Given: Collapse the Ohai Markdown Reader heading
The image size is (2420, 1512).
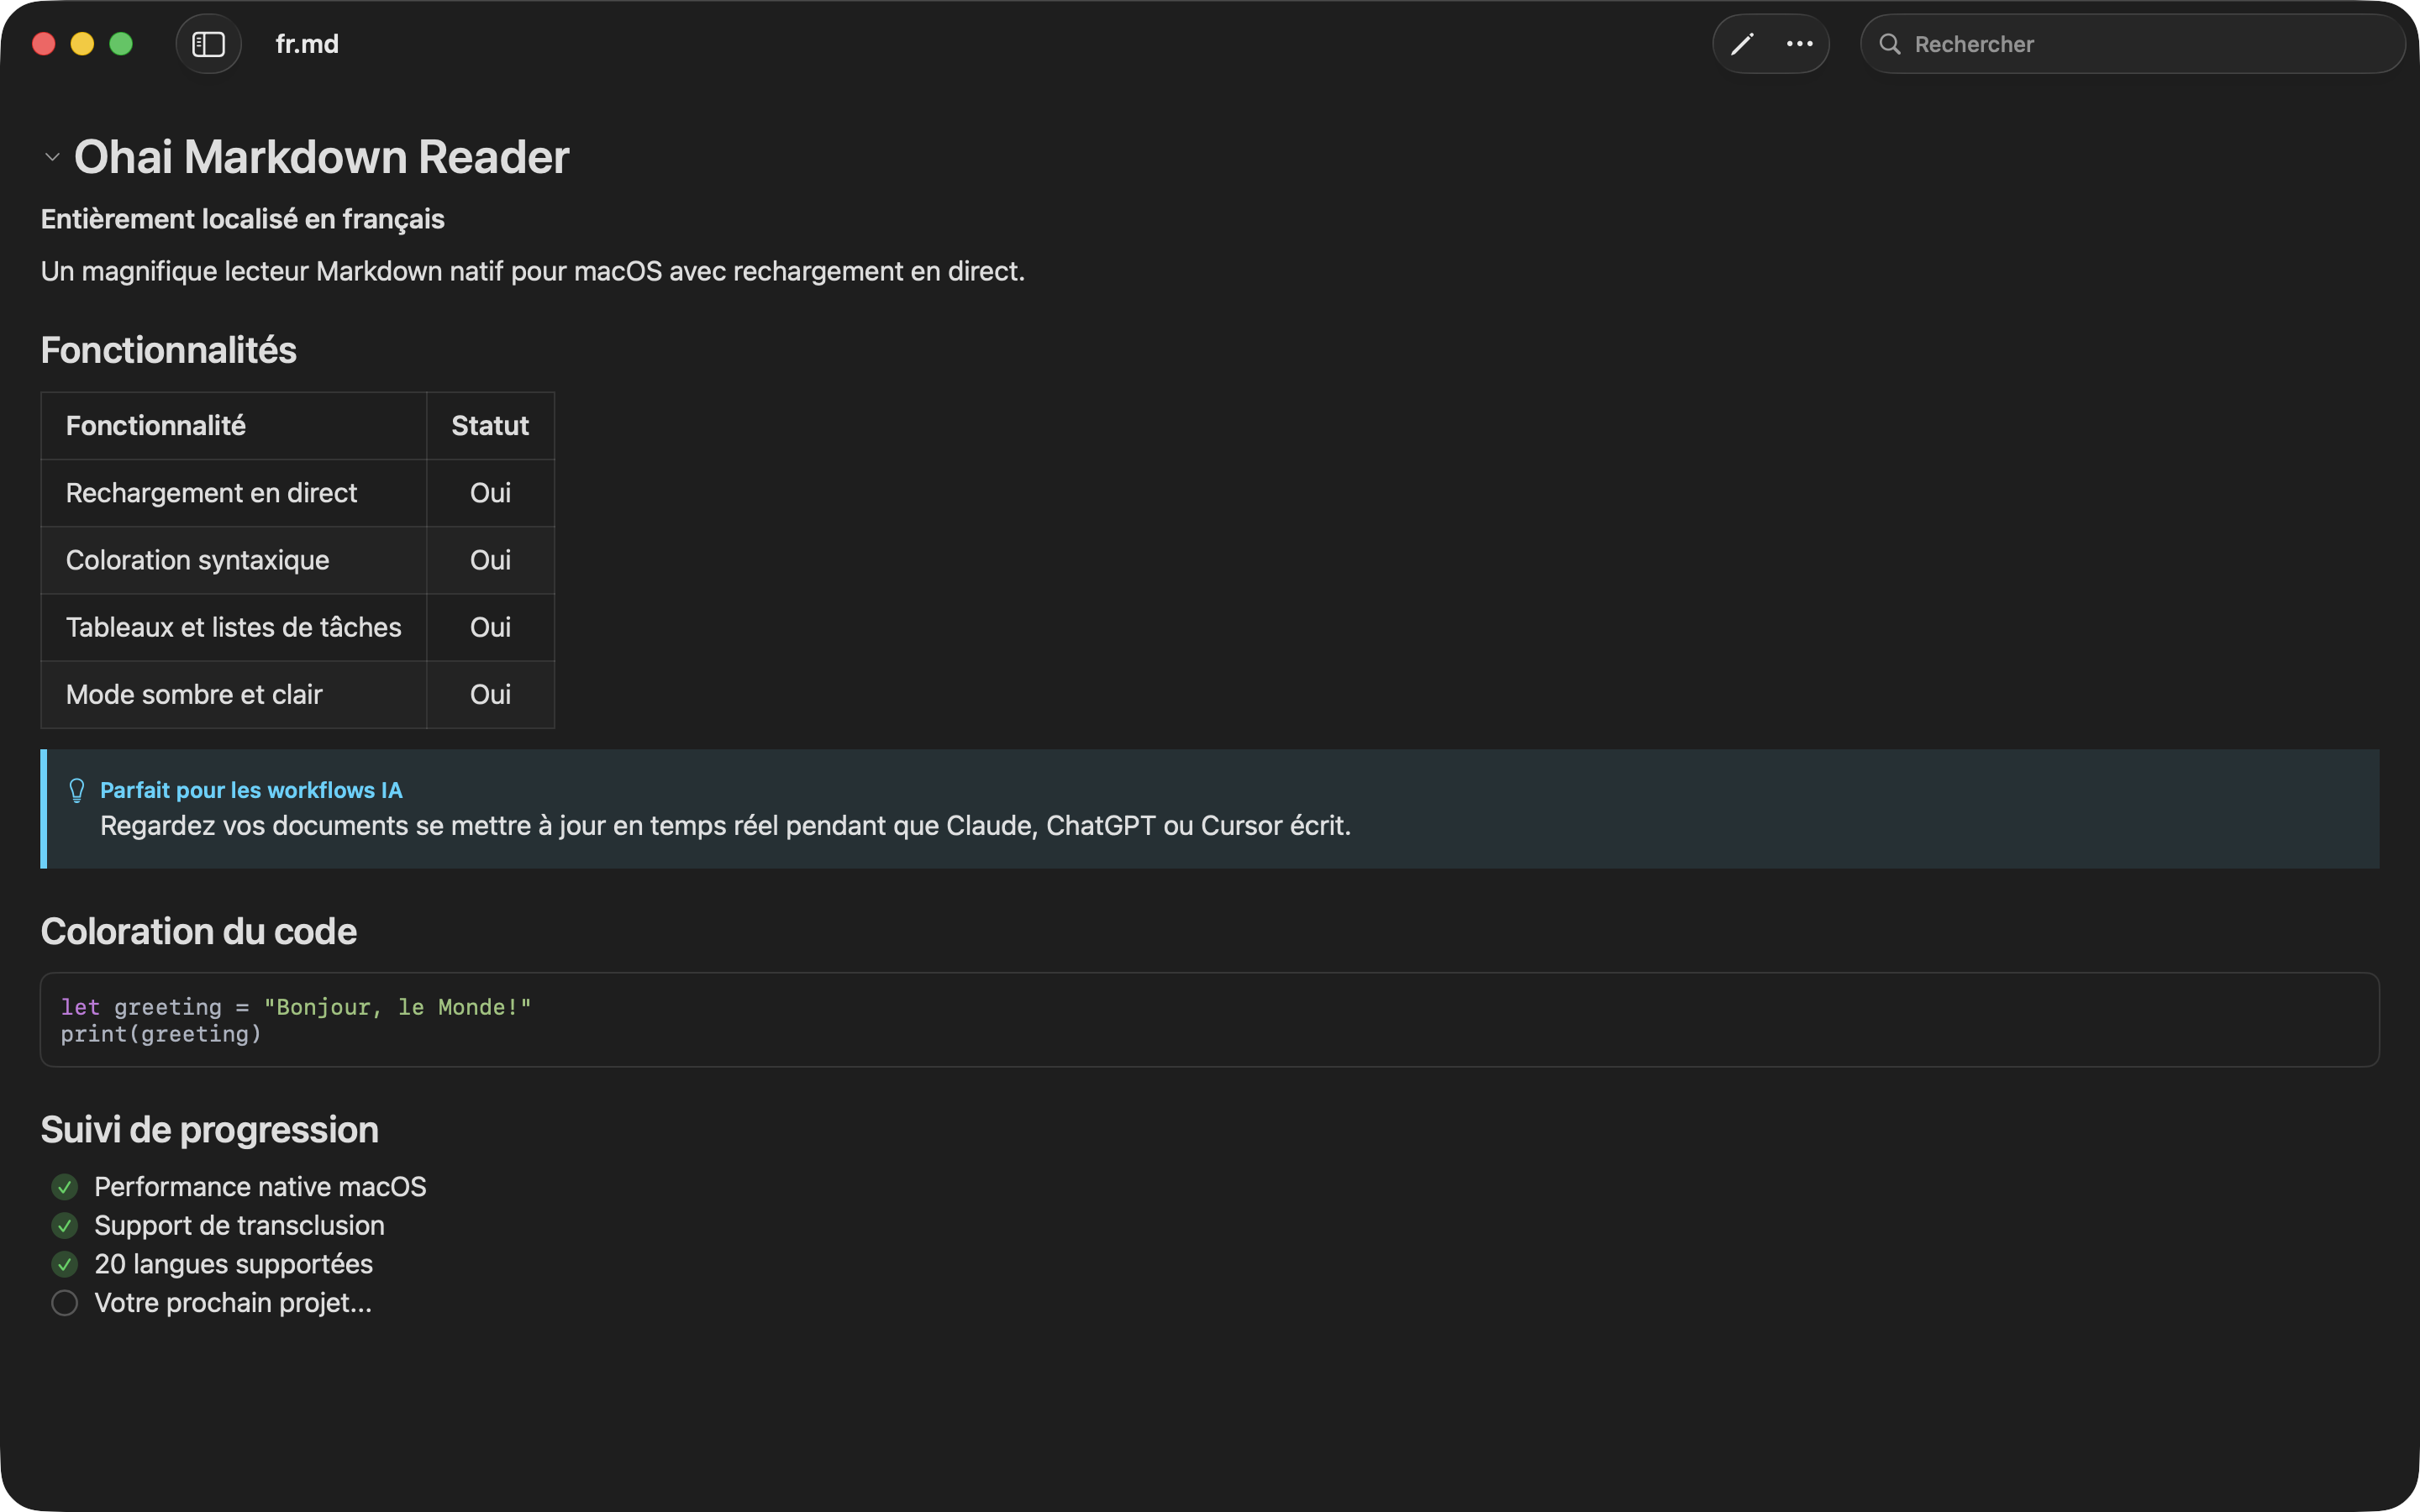Looking at the screenshot, I should (52, 157).
